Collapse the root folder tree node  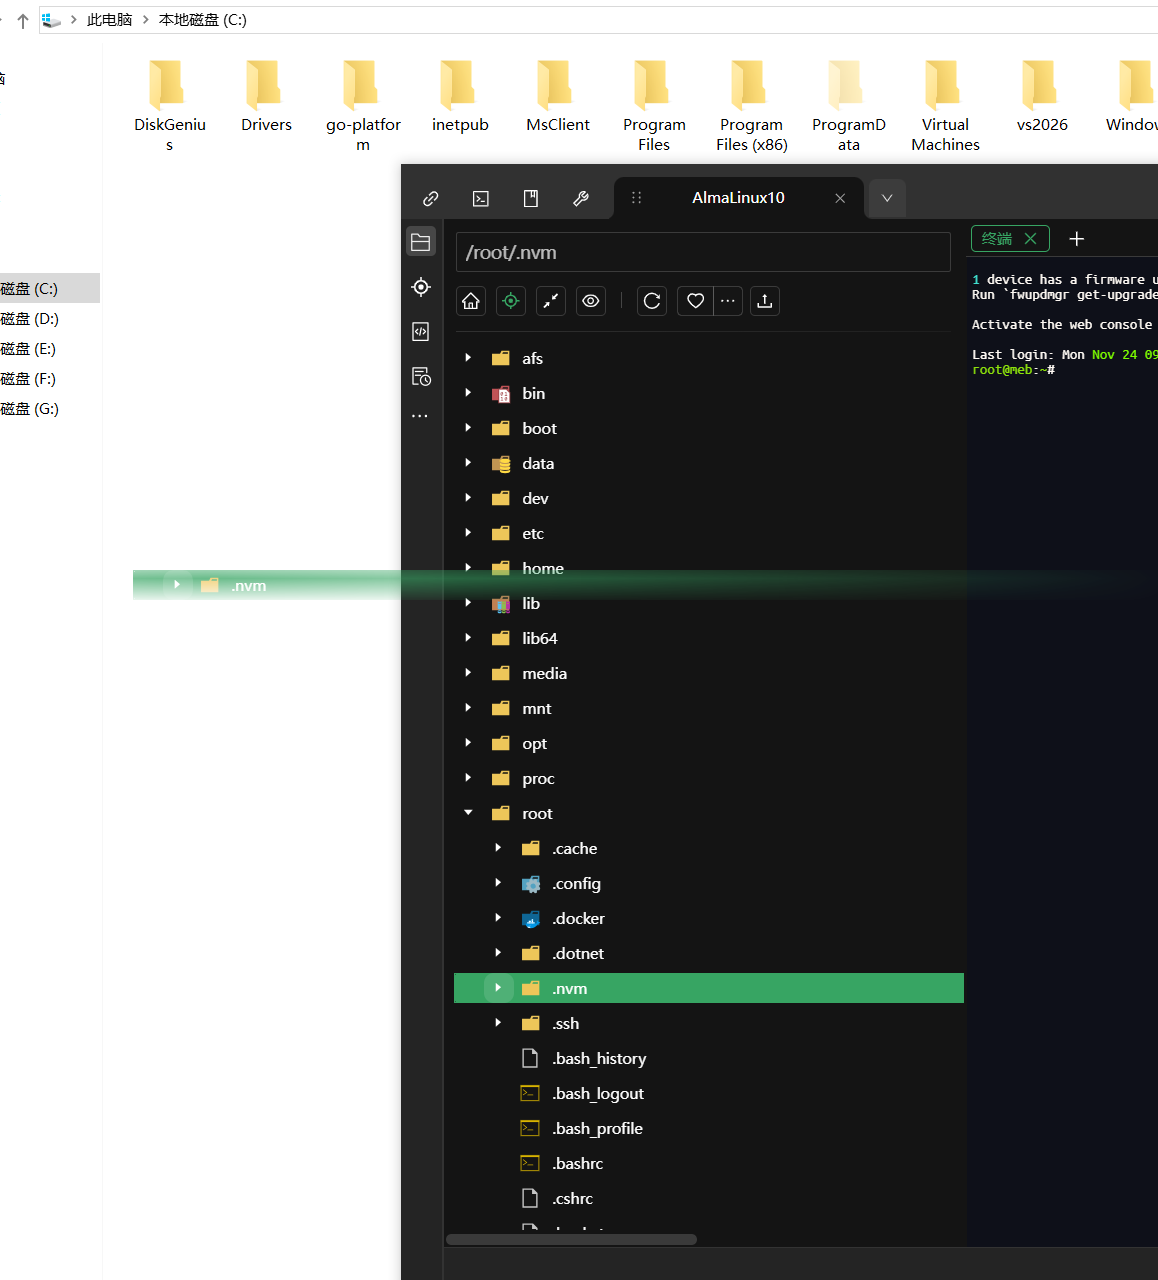468,813
